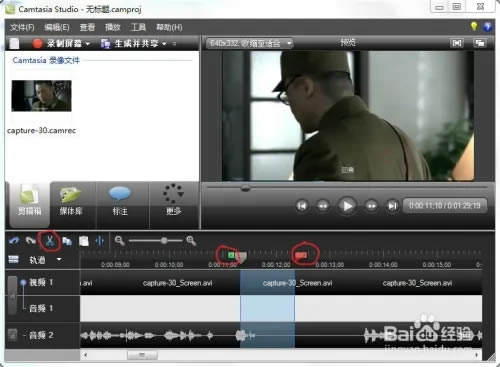Expand the record screen dropdown arrow

click(x=88, y=44)
